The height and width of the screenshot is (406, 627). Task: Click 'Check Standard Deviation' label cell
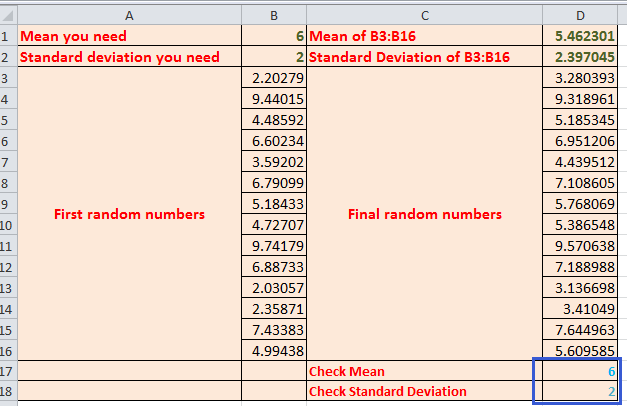click(424, 391)
